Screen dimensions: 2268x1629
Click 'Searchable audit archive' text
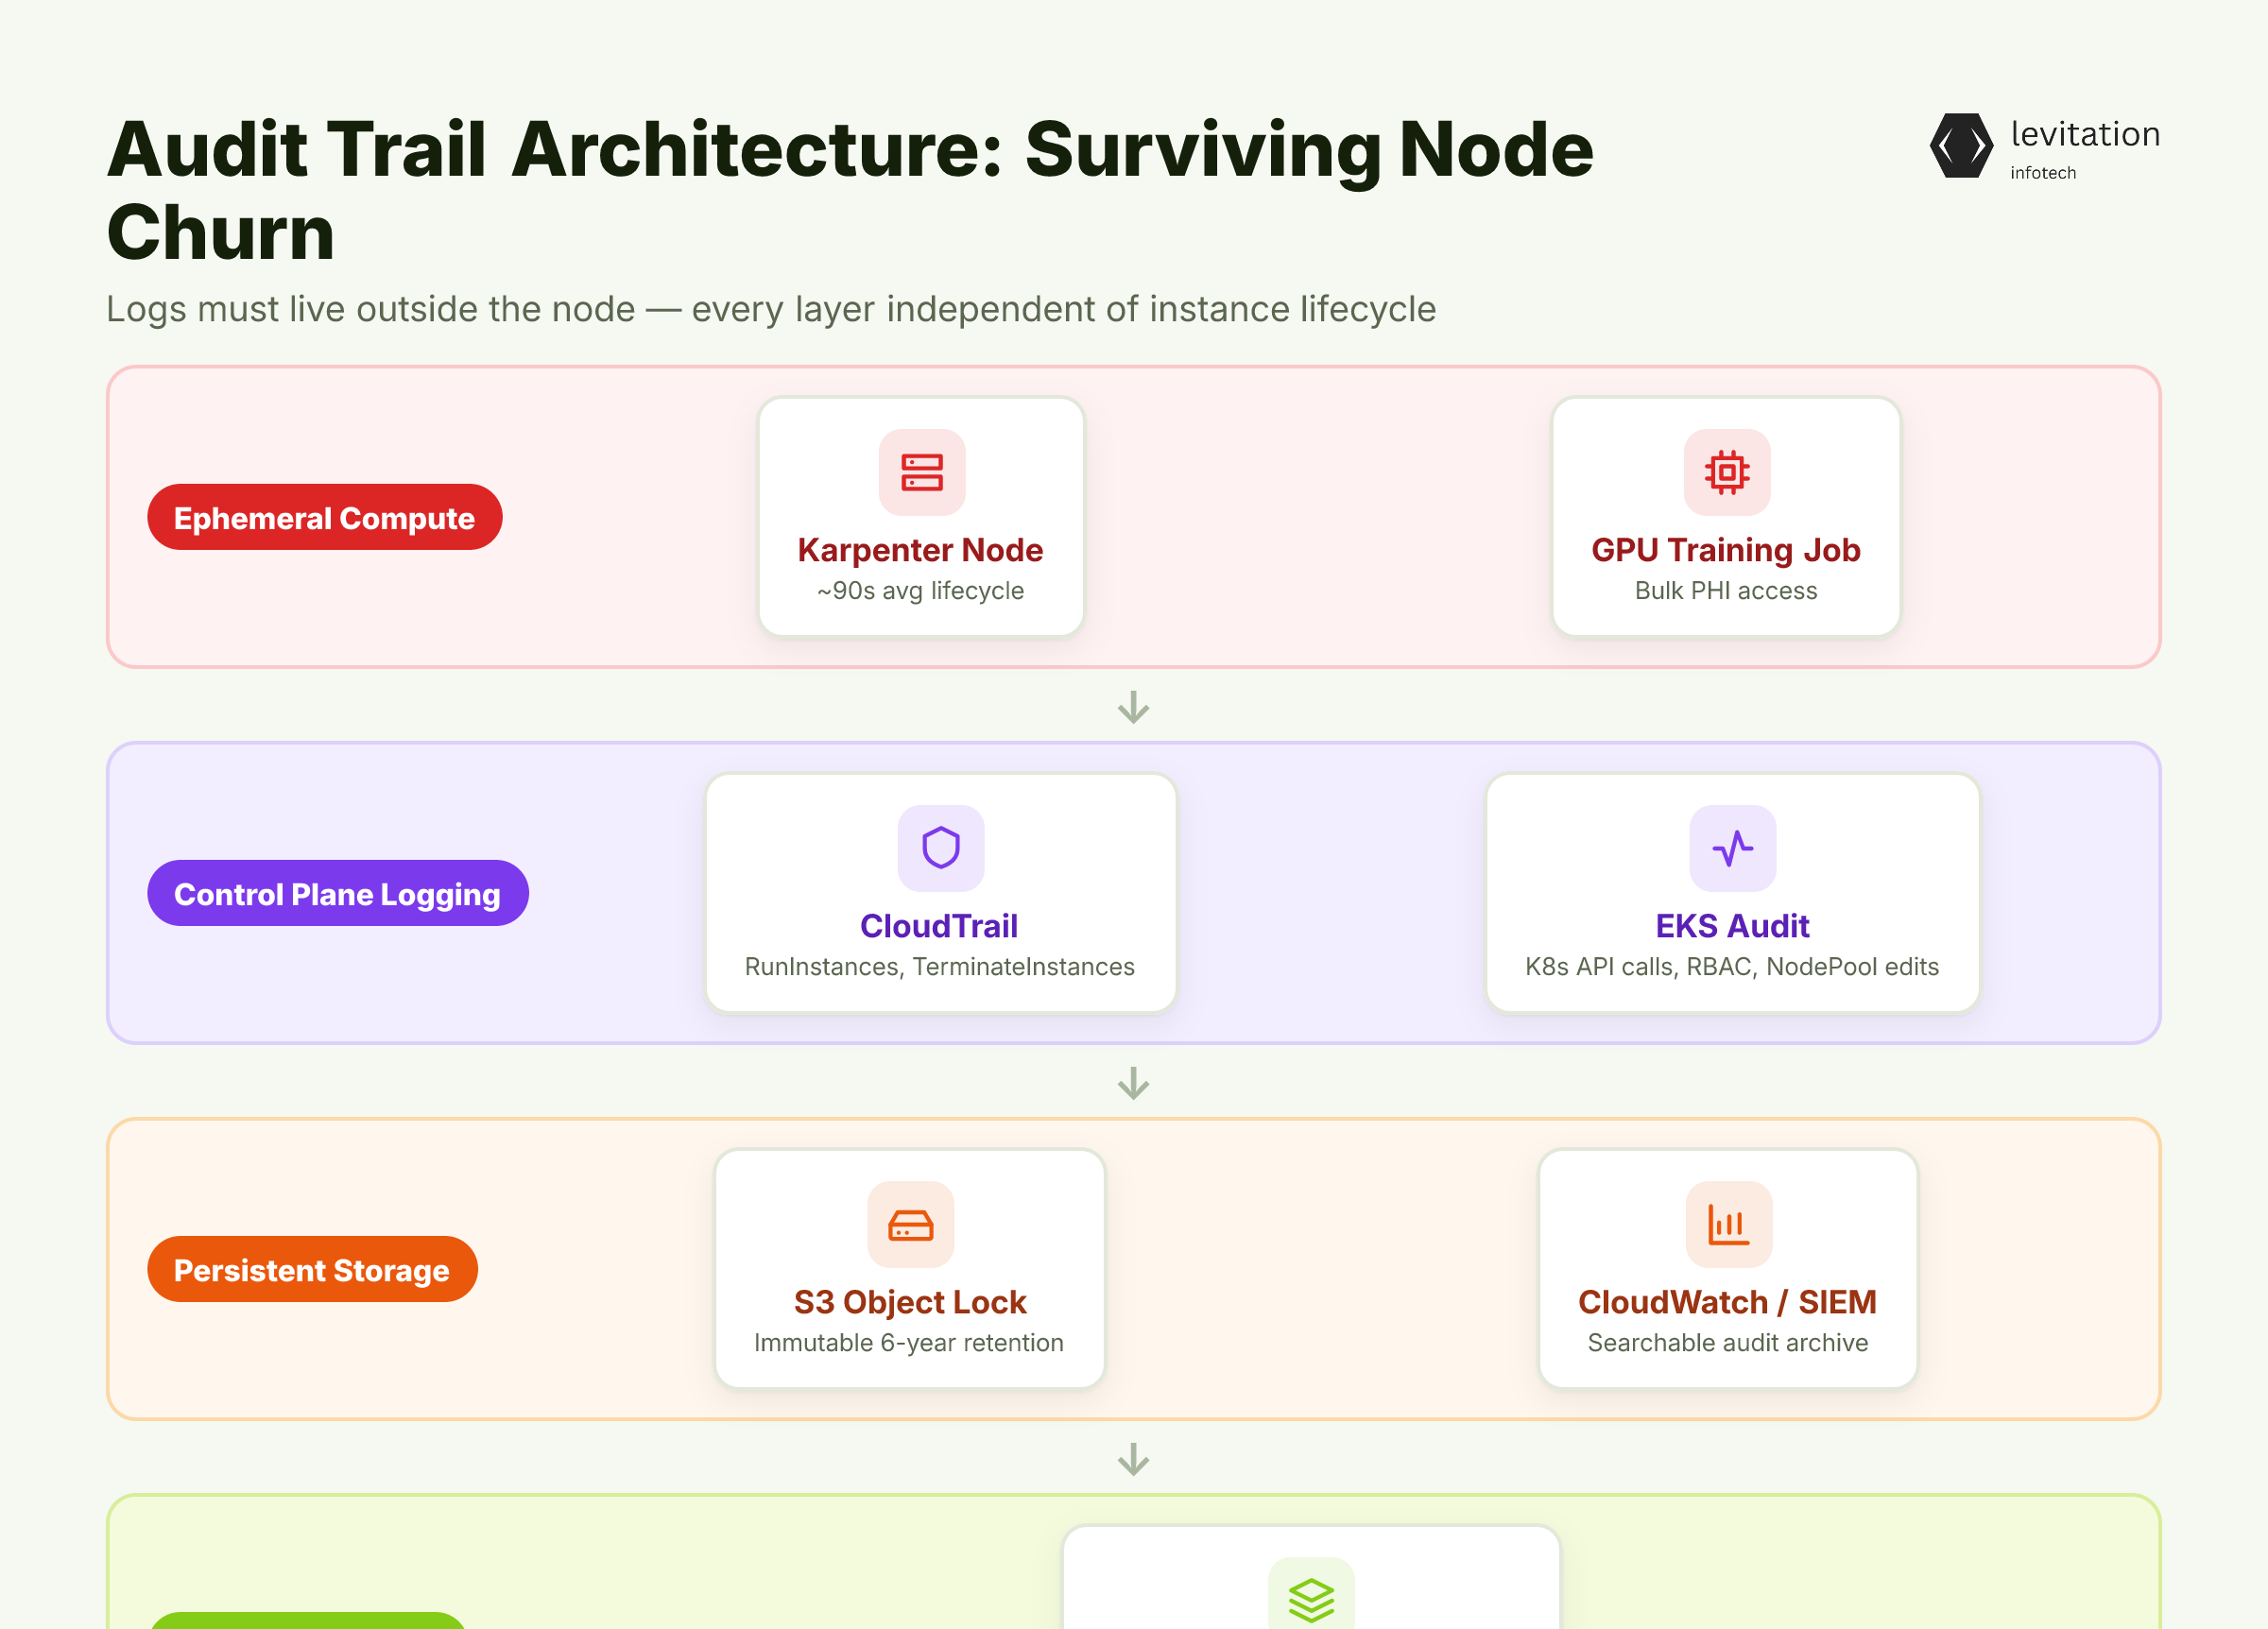click(x=1727, y=1343)
